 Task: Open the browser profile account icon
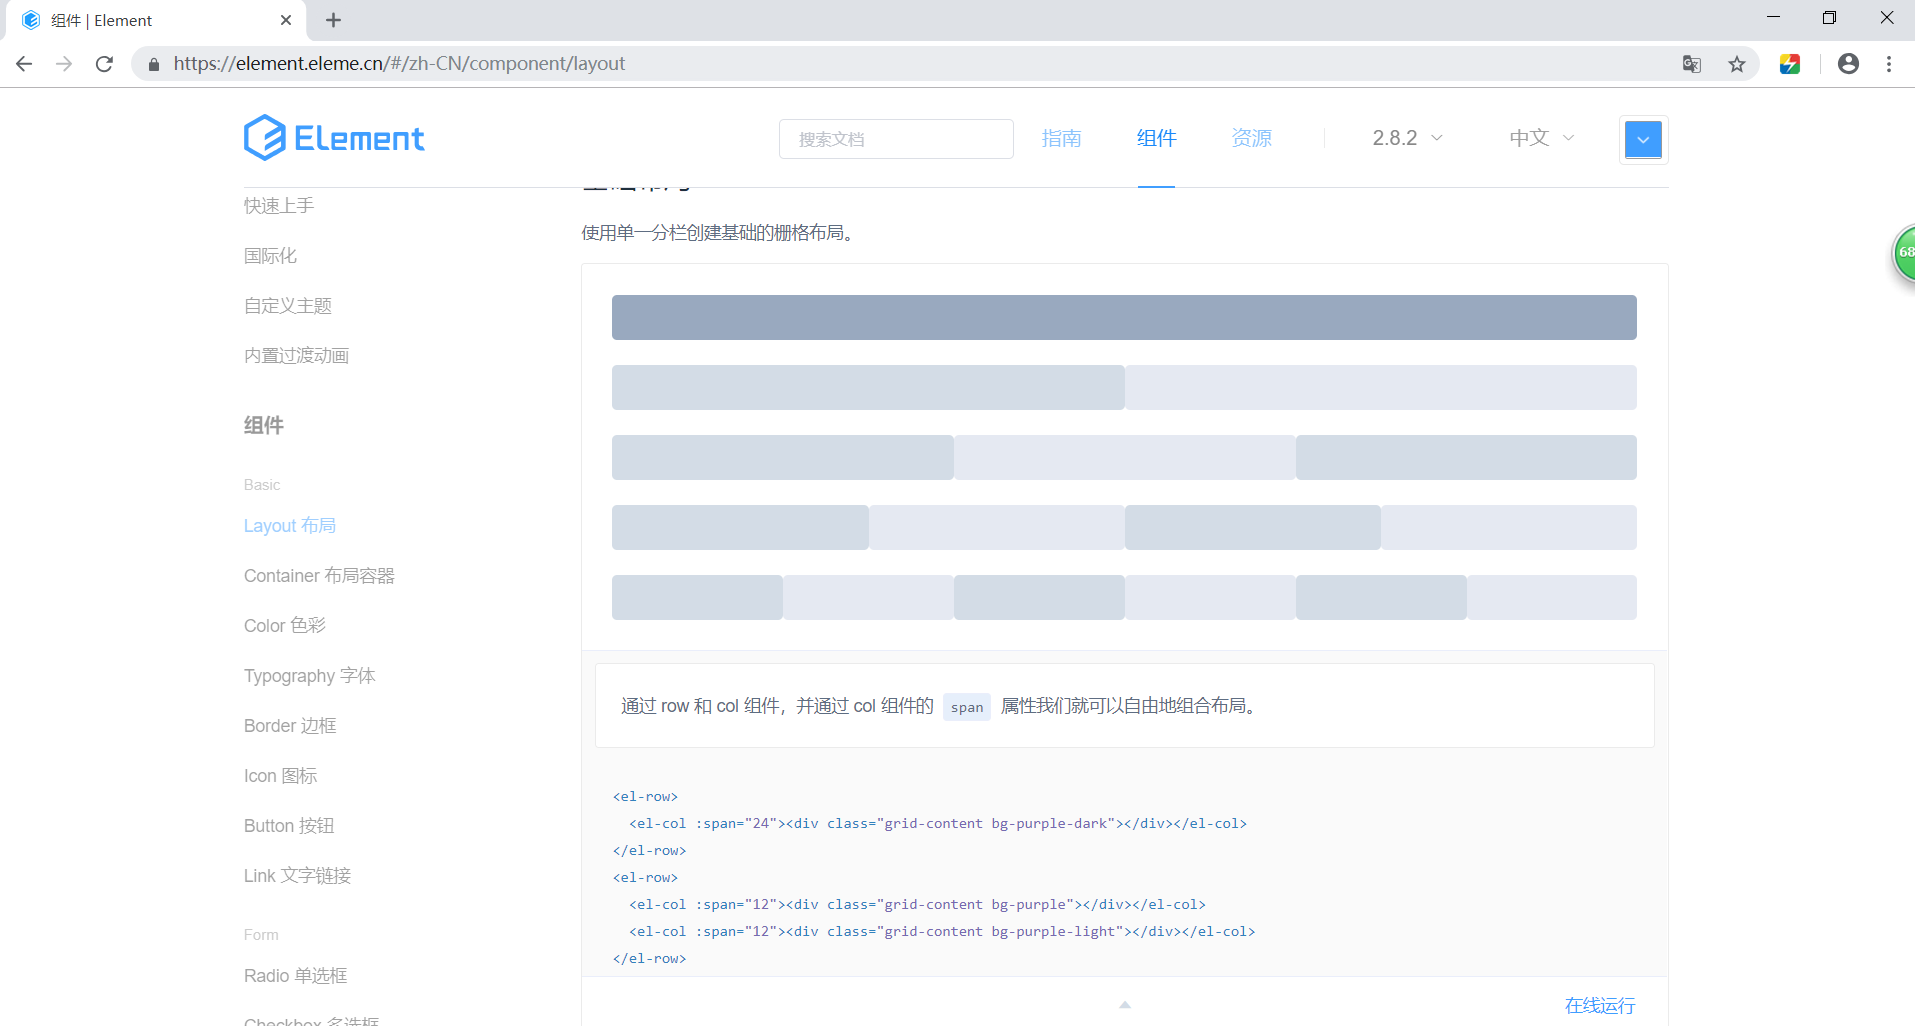tap(1848, 64)
